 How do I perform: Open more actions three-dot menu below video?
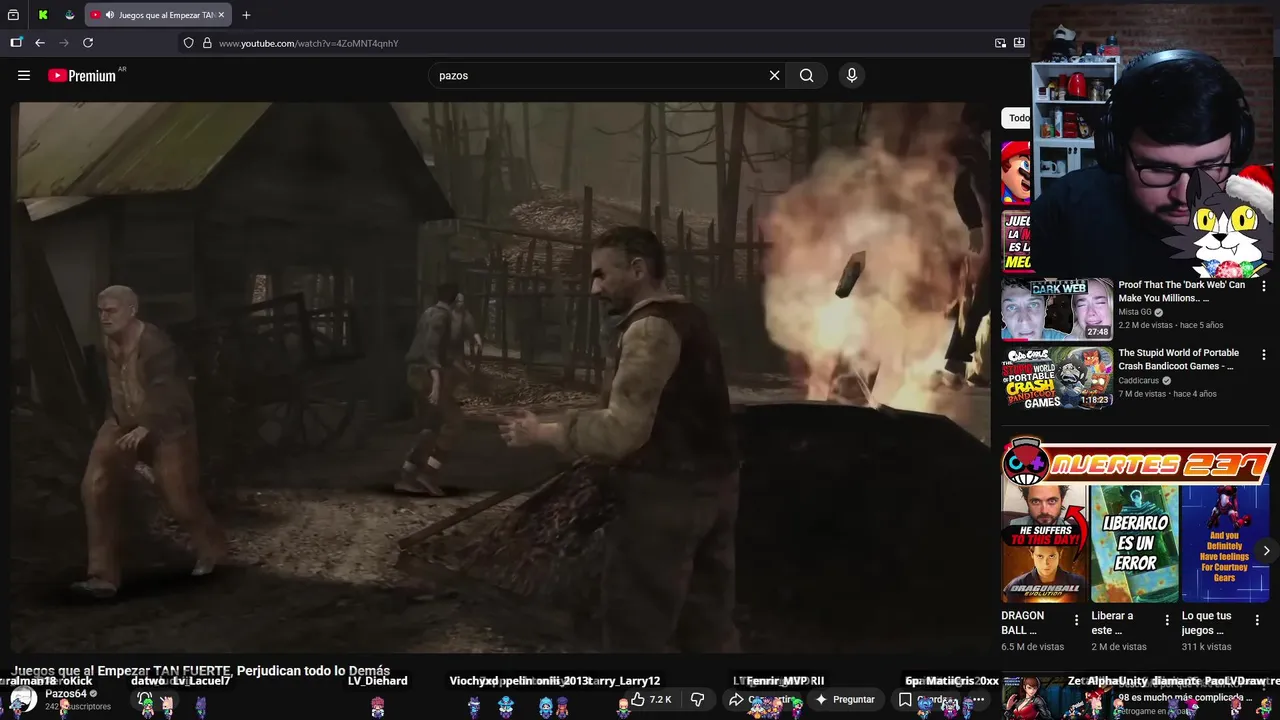[979, 699]
